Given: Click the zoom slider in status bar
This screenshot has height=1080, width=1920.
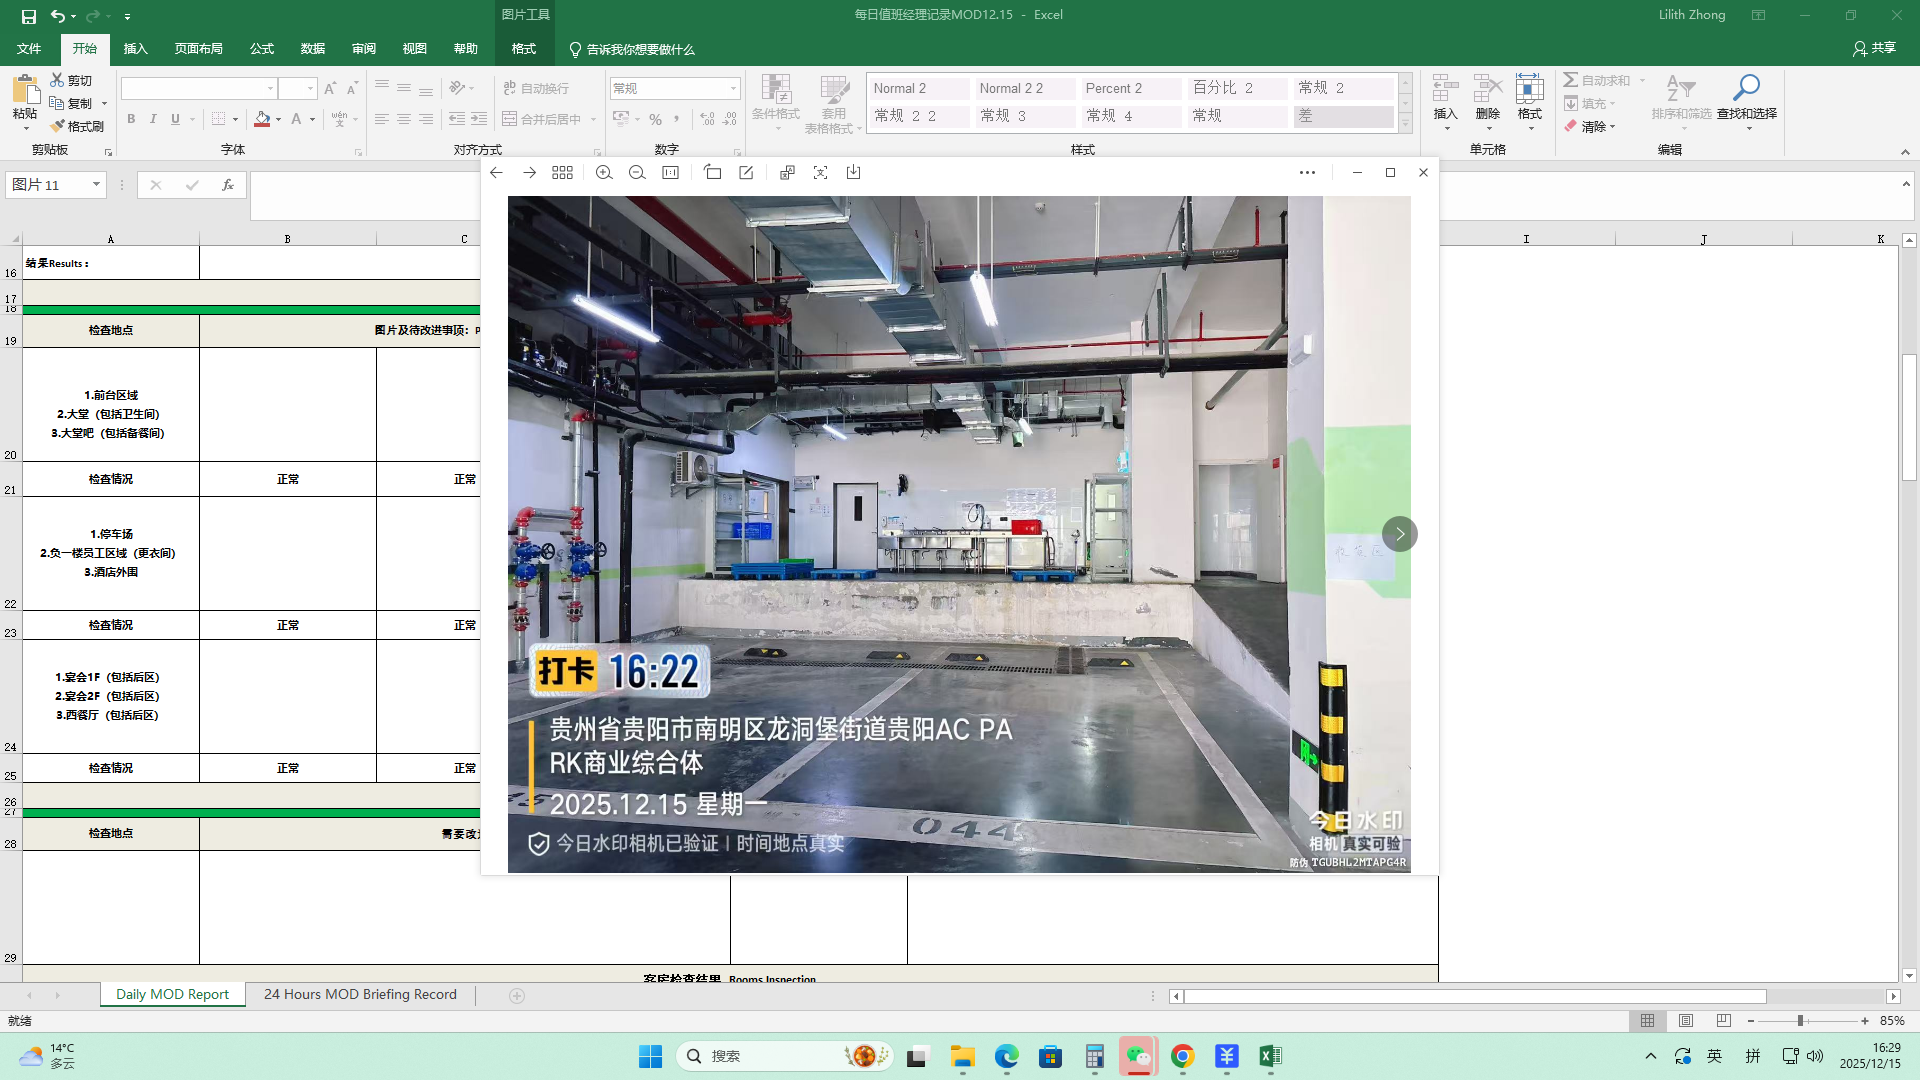Looking at the screenshot, I should coord(1800,1020).
